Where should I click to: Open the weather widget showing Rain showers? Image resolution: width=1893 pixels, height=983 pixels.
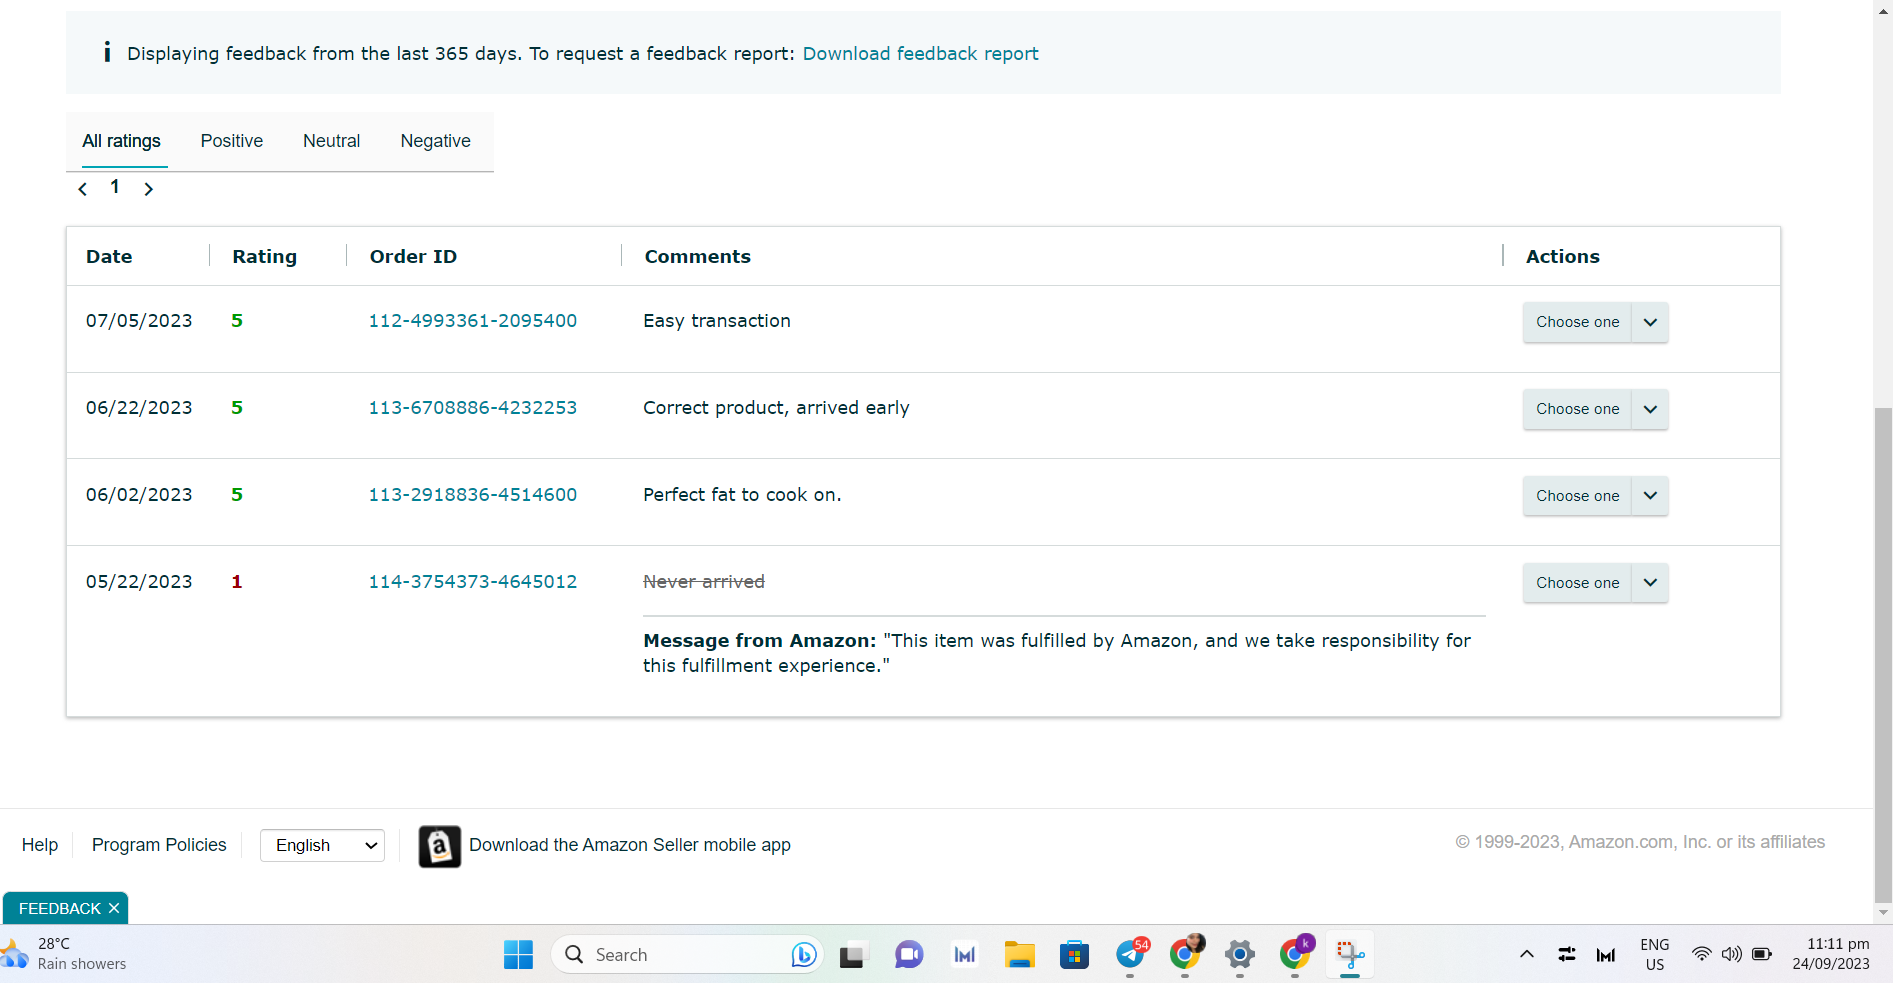pyautogui.click(x=65, y=954)
